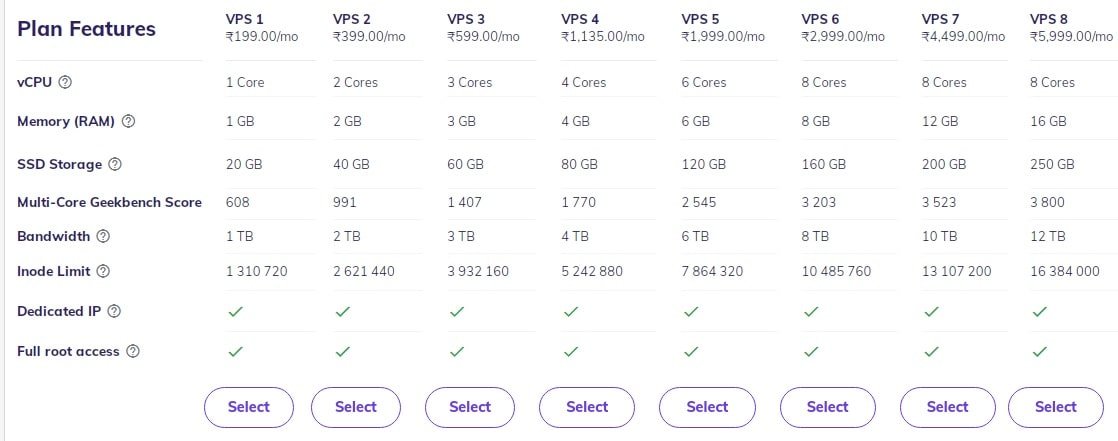The height and width of the screenshot is (441, 1118).
Task: Select the VPS 2 plan
Action: click(356, 407)
